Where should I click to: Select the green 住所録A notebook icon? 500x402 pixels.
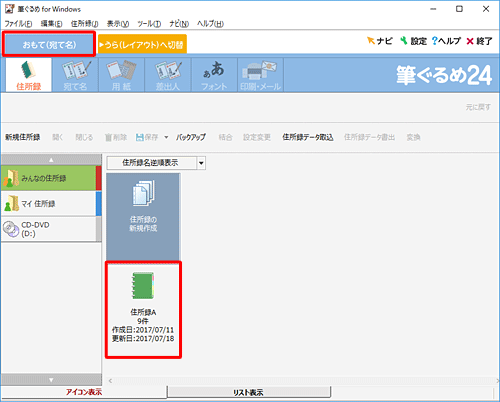pos(143,286)
